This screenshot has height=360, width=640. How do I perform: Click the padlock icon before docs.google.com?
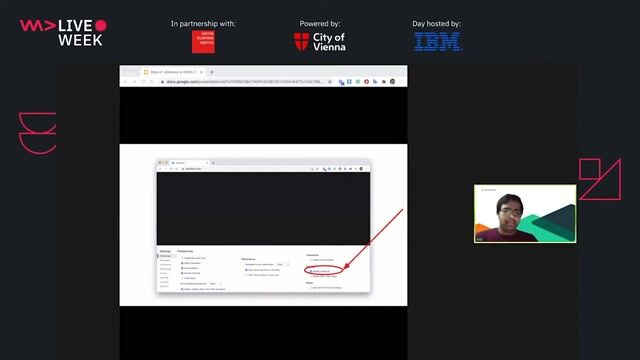tap(162, 82)
